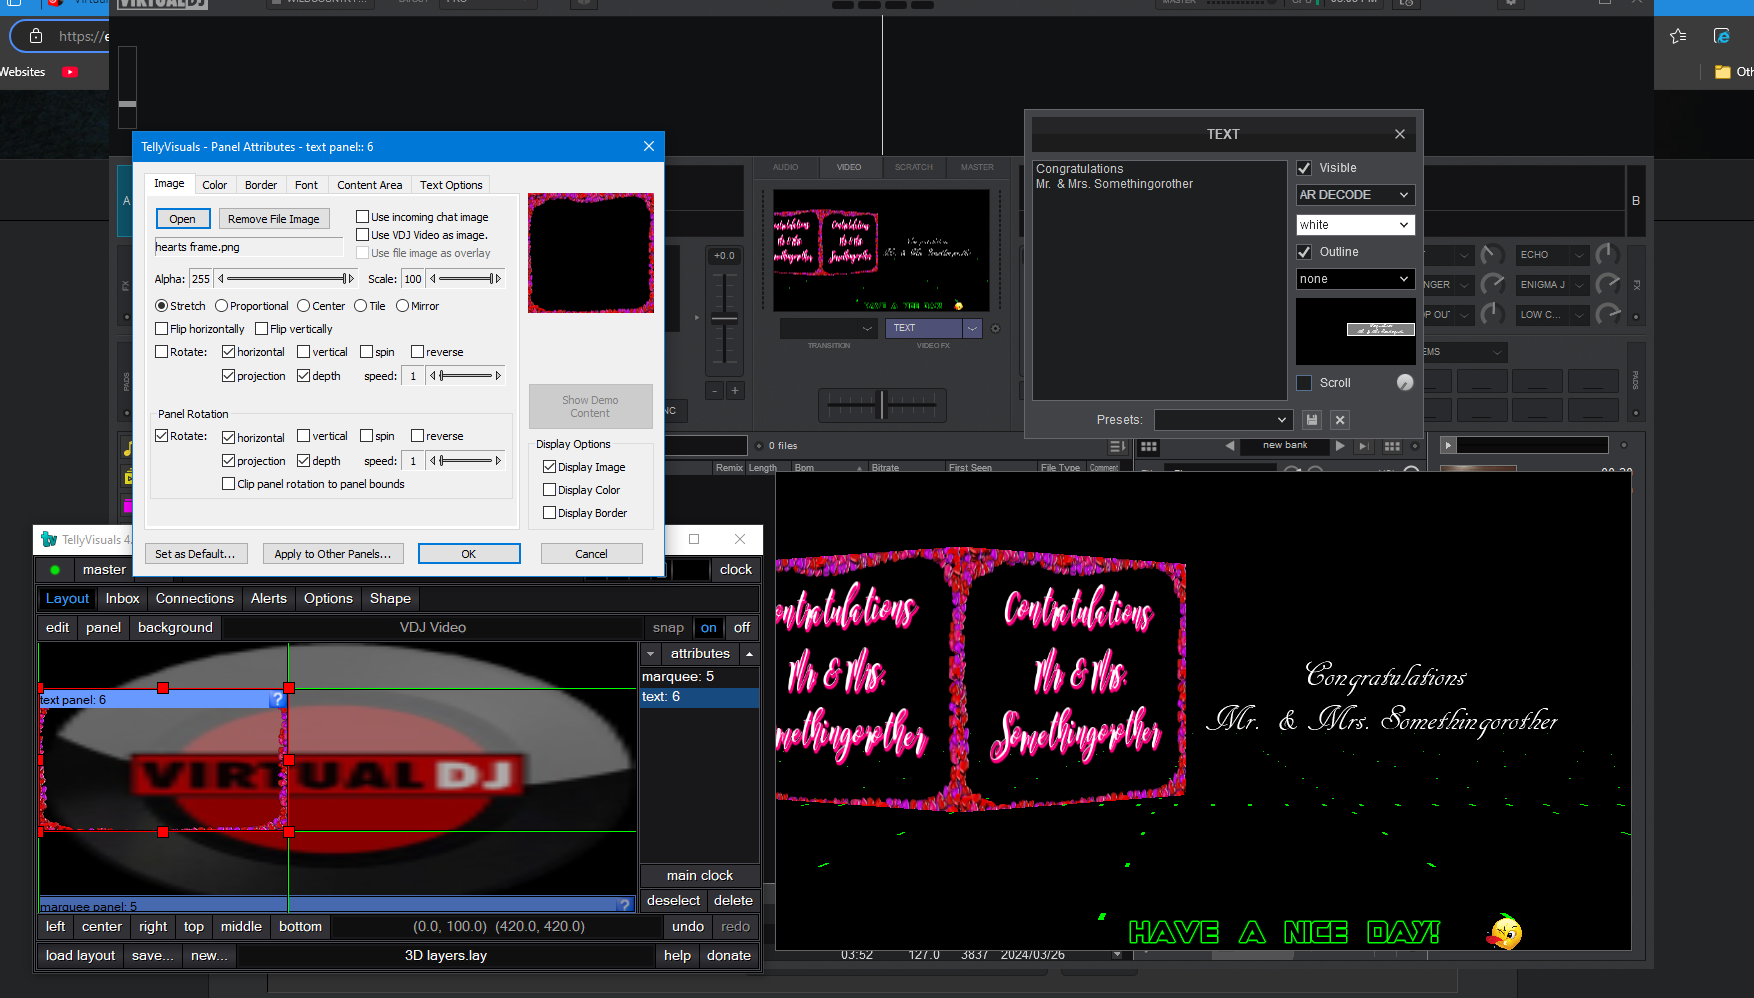This screenshot has height=998, width=1754.
Task: Delete the preset using the X icon beside Presets
Action: coord(1340,420)
